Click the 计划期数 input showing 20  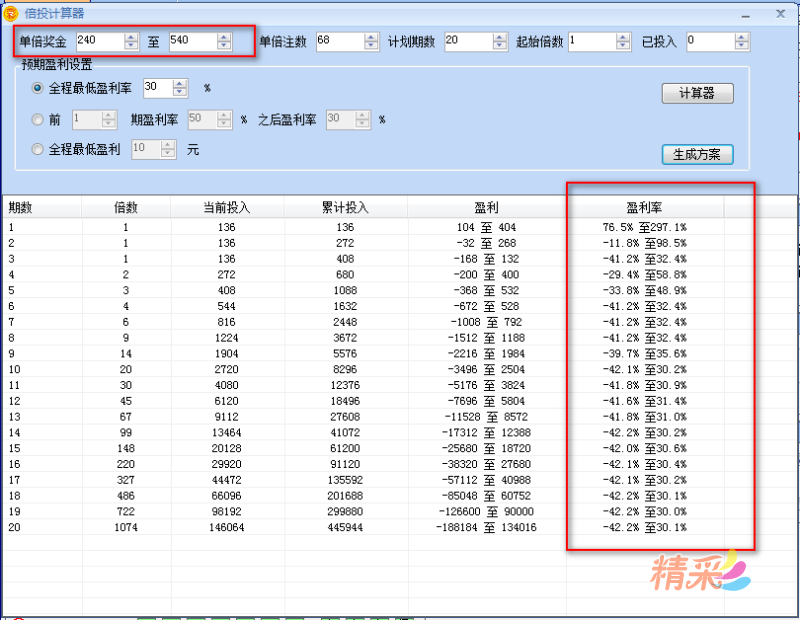(469, 41)
